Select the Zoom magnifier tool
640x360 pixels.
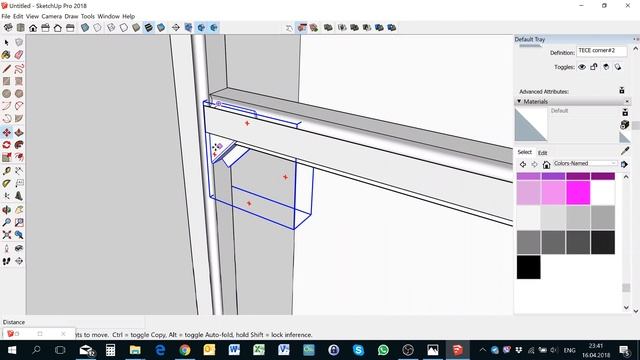click(x=7, y=222)
